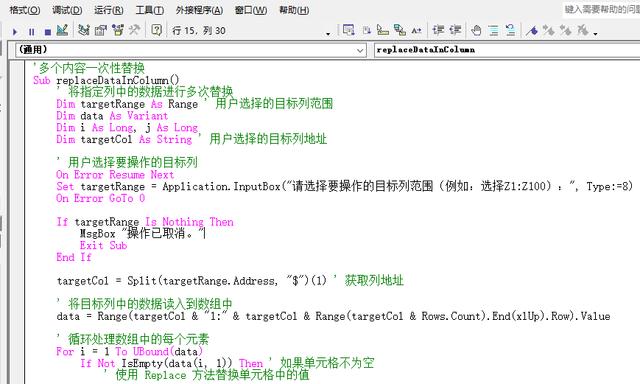
Task: Place cursor on the Exit Sub line
Action: pyautogui.click(x=103, y=246)
